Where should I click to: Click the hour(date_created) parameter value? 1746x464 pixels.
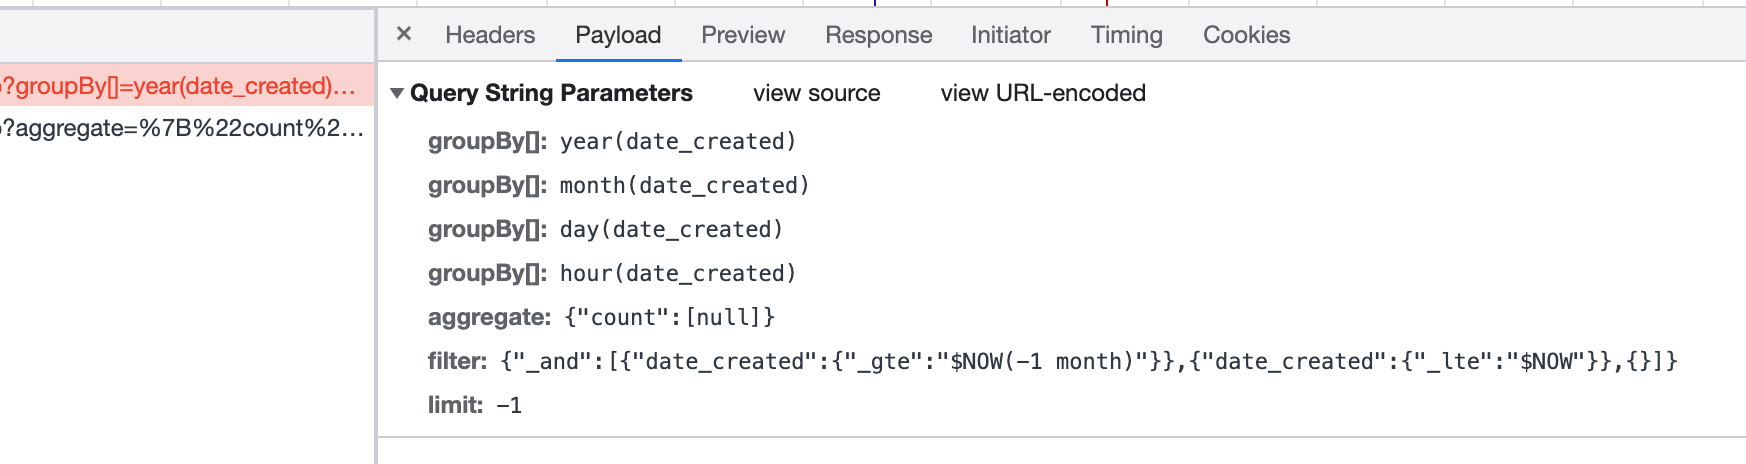tap(678, 273)
